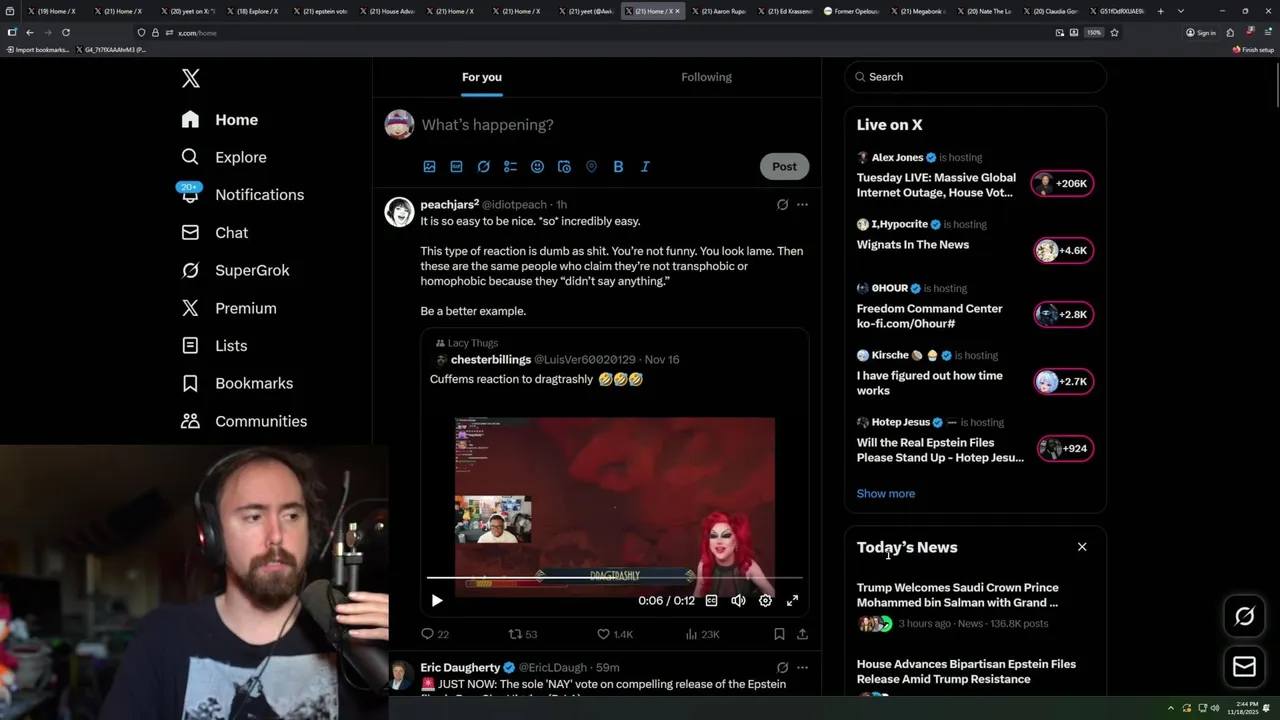The height and width of the screenshot is (720, 1280).
Task: Add media image to the new post
Action: point(429,167)
